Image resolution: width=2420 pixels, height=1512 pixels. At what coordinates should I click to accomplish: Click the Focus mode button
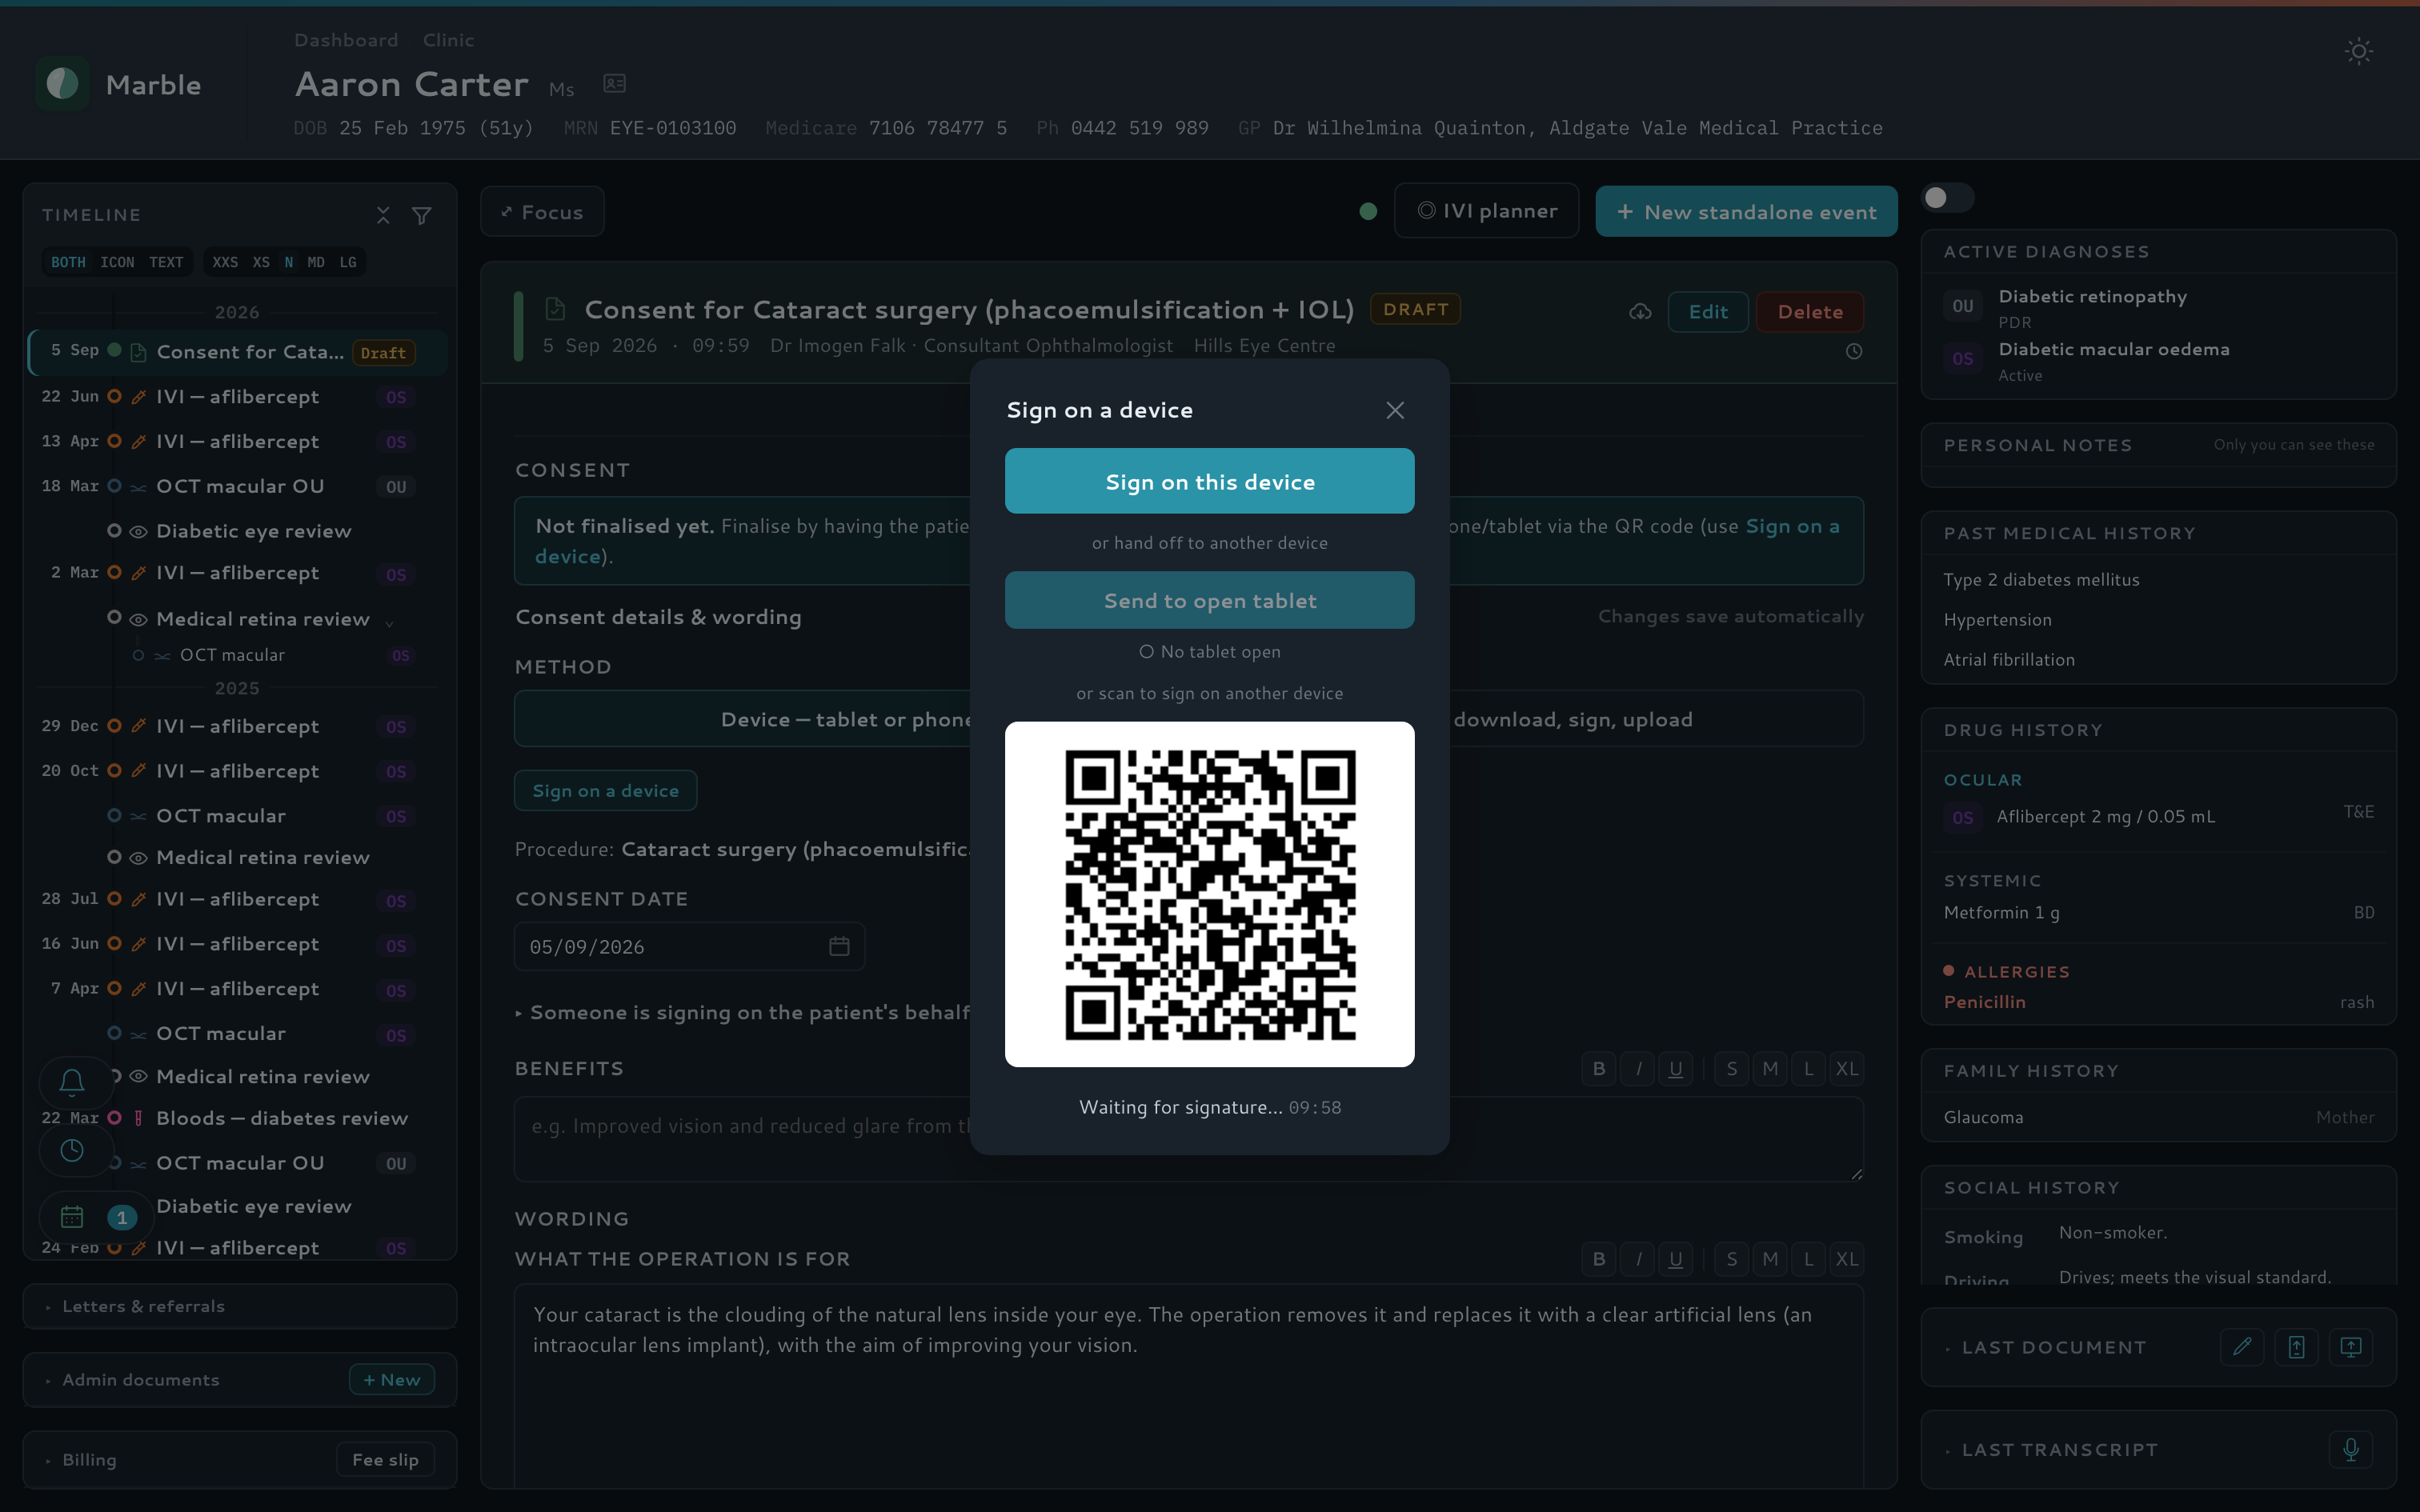[x=542, y=212]
